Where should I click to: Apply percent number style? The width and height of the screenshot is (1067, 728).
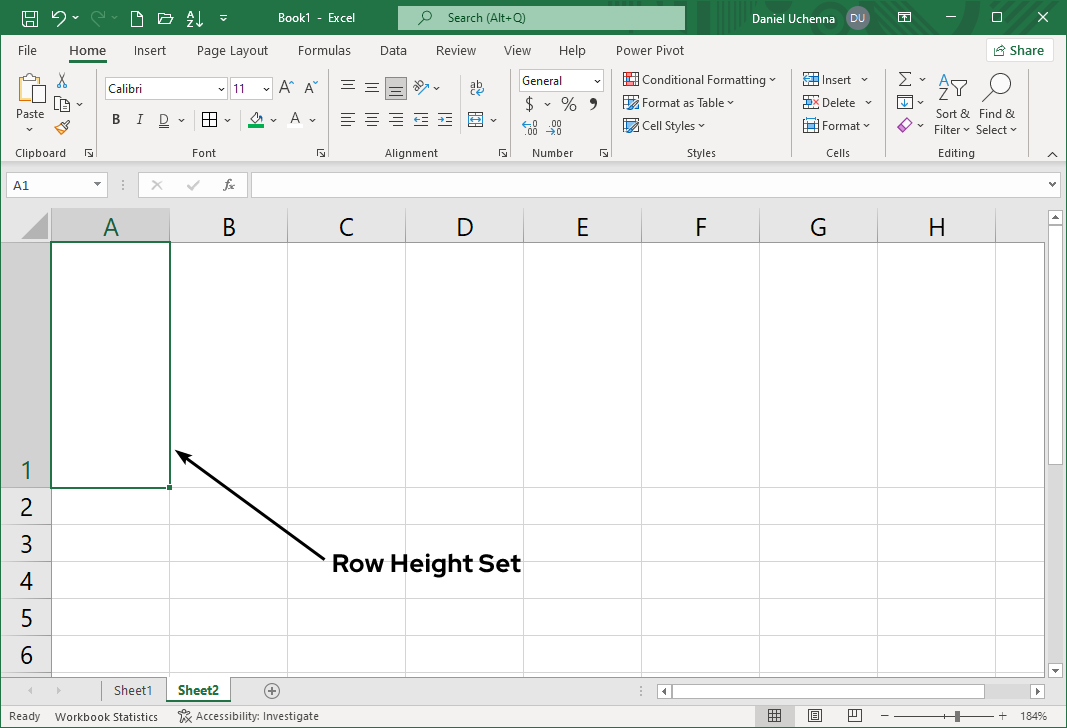point(567,103)
